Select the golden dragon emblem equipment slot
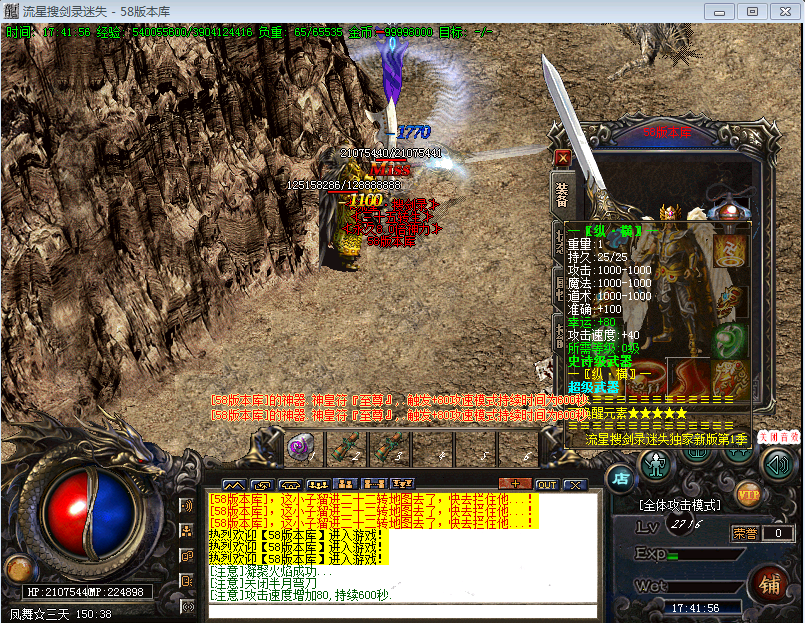Image resolution: width=805 pixels, height=623 pixels. coord(729,379)
